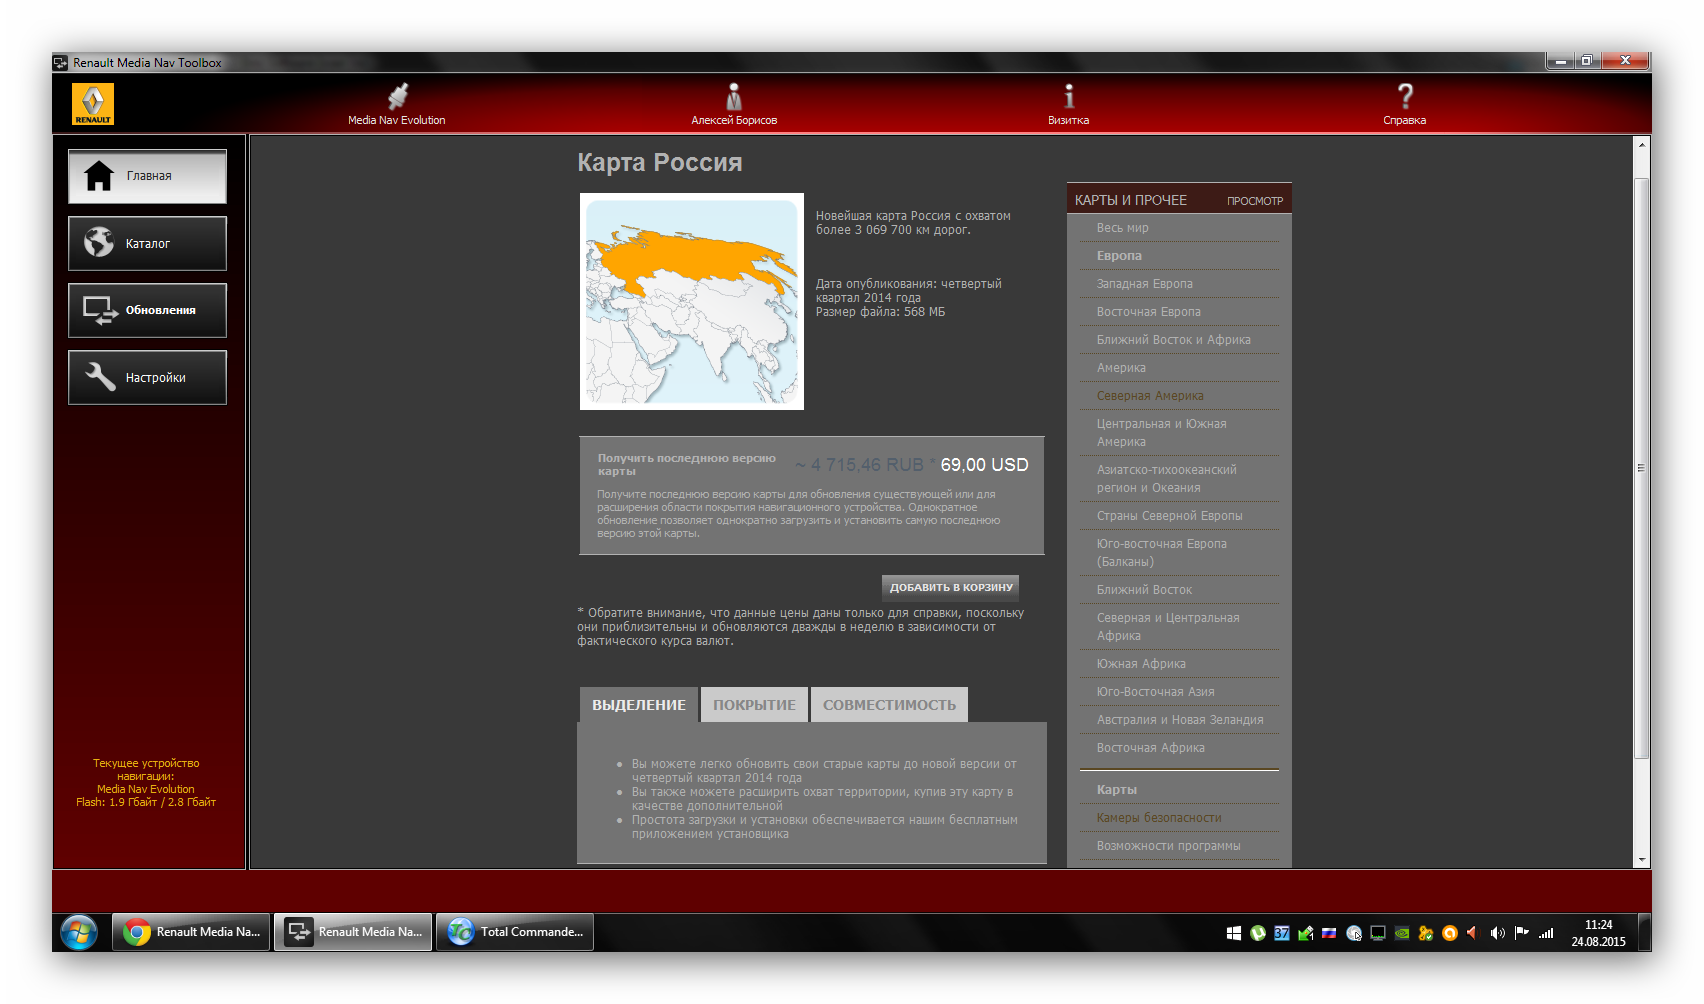This screenshot has width=1704, height=1004.
Task: Open Настройки wrench settings
Action: click(x=147, y=377)
